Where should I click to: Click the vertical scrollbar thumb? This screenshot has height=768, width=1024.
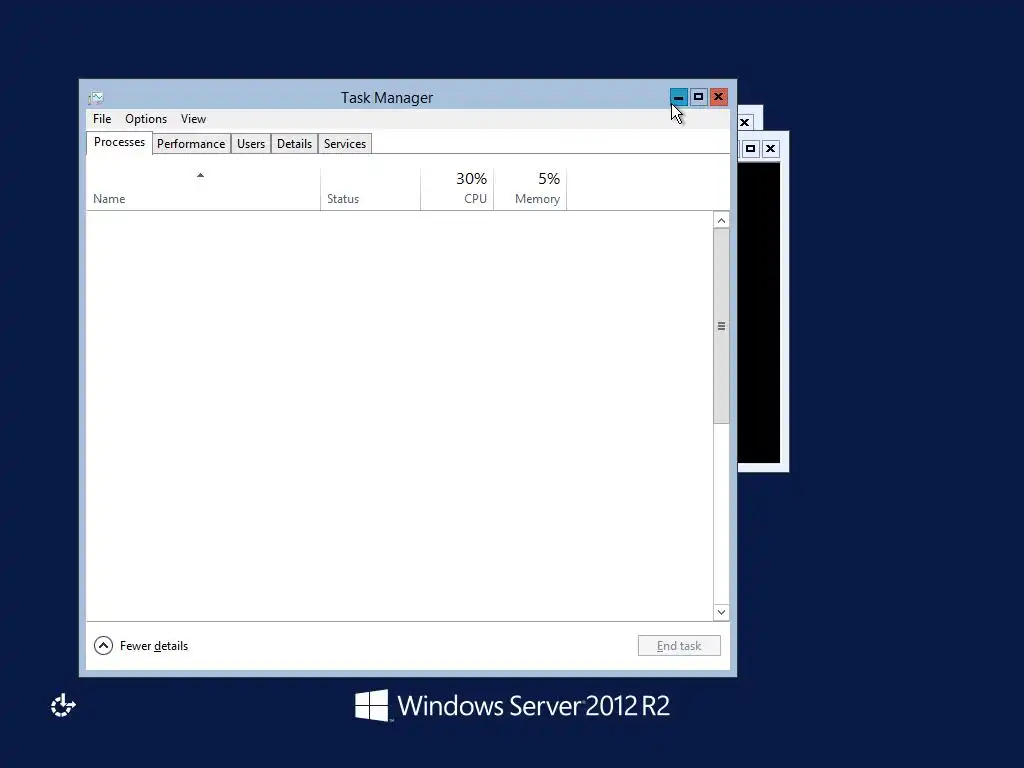(x=721, y=326)
